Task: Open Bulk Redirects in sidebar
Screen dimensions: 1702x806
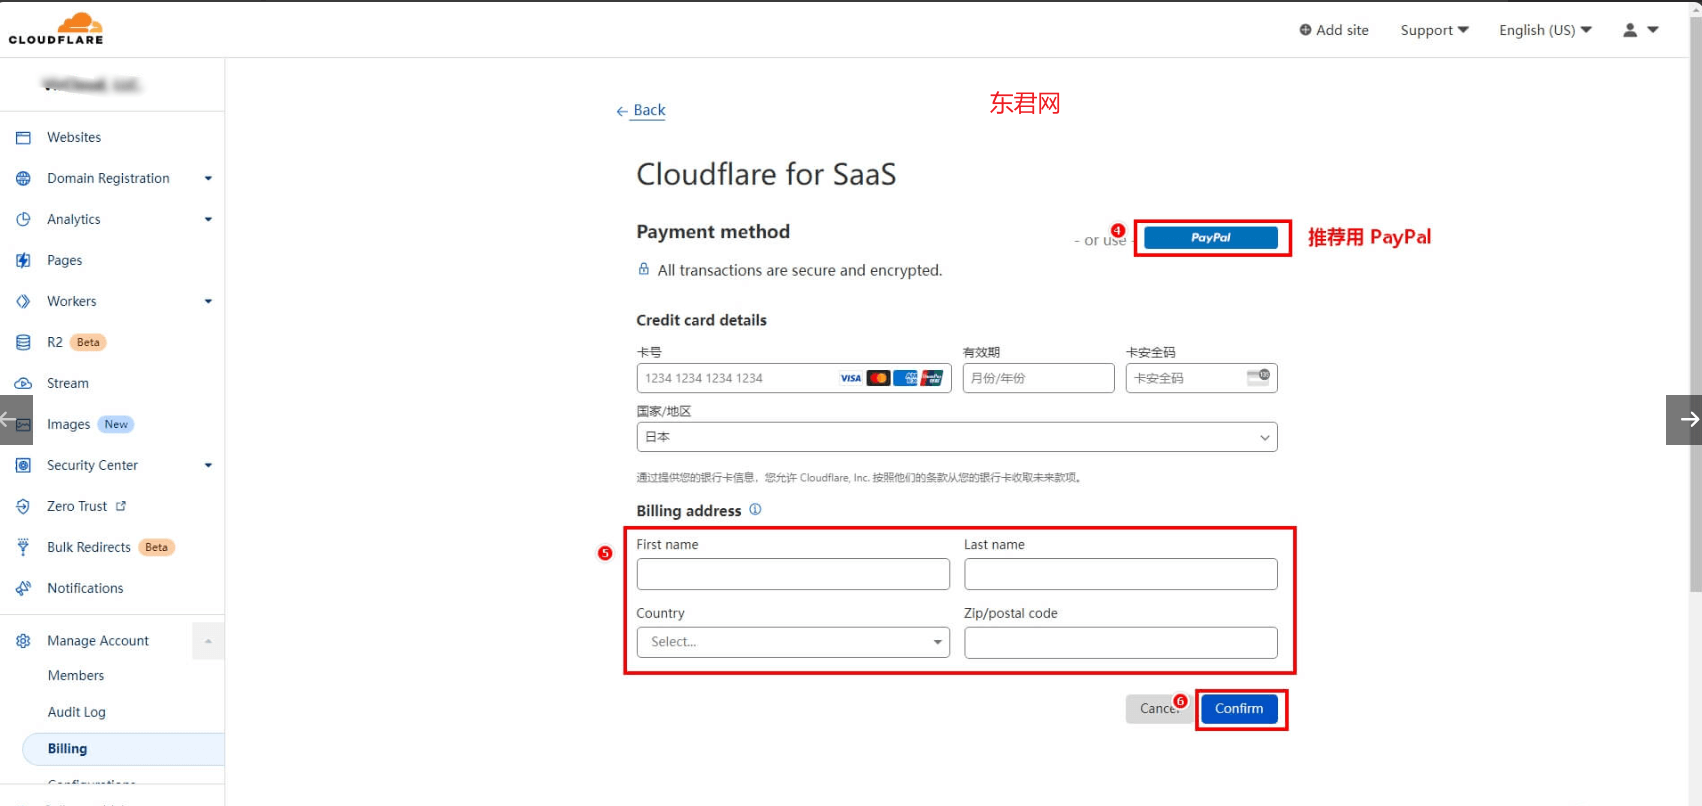Action: (x=89, y=547)
